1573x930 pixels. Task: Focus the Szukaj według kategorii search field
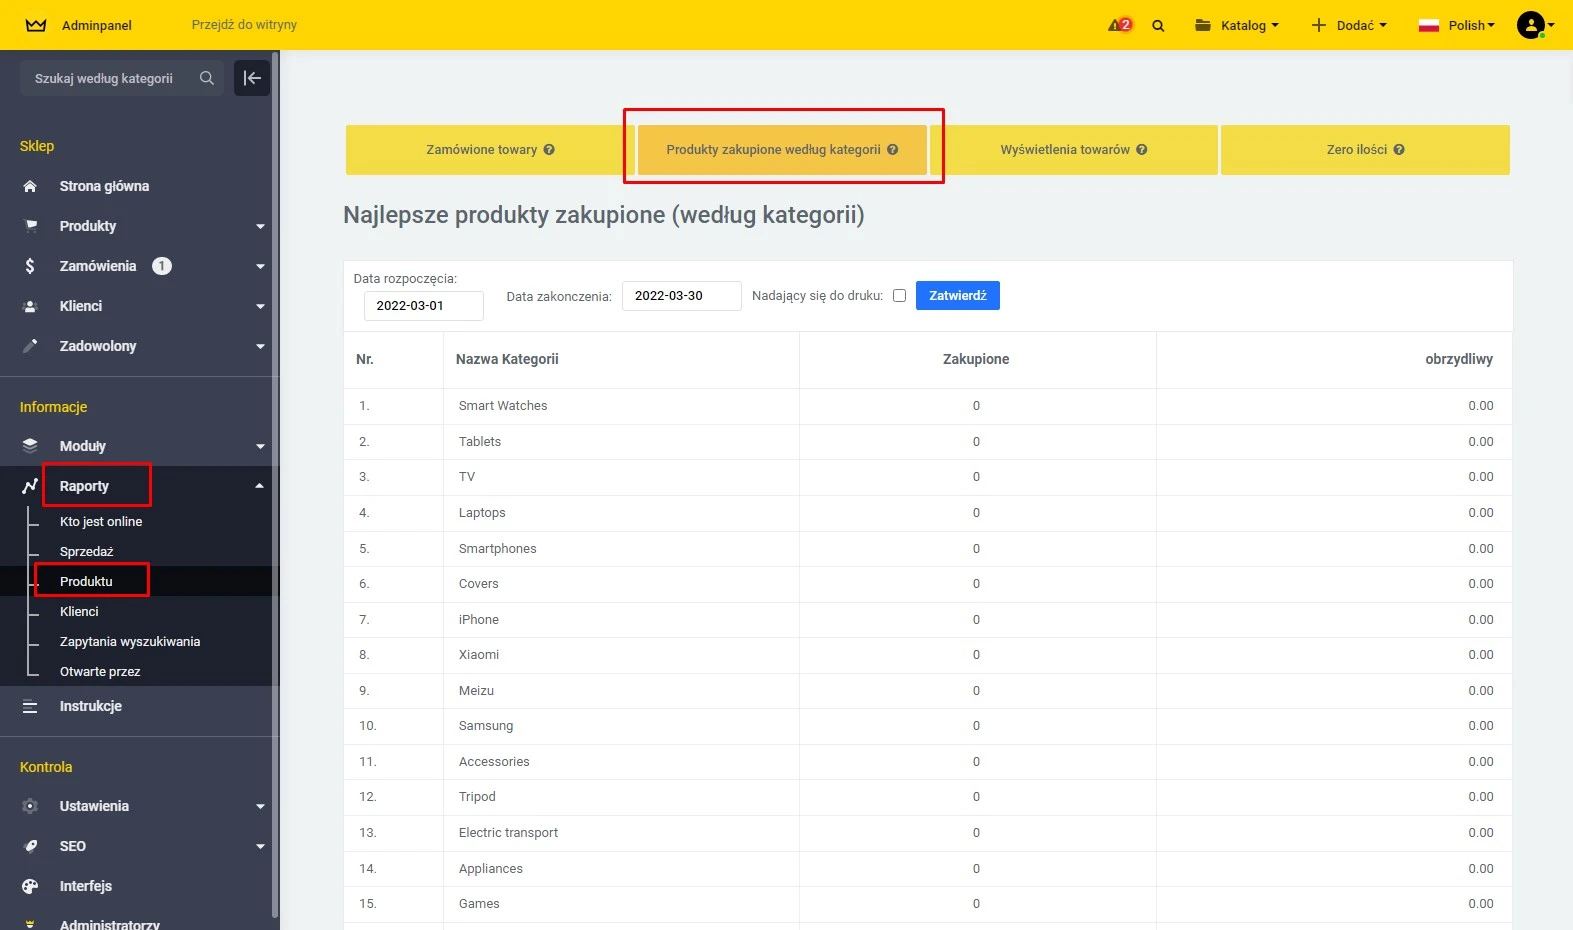coord(122,78)
